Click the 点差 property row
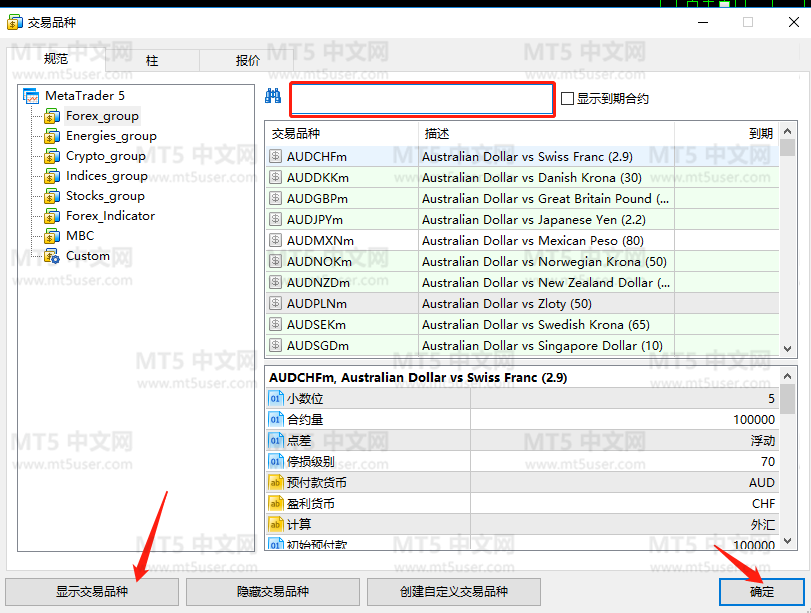This screenshot has width=811, height=613. (x=522, y=440)
